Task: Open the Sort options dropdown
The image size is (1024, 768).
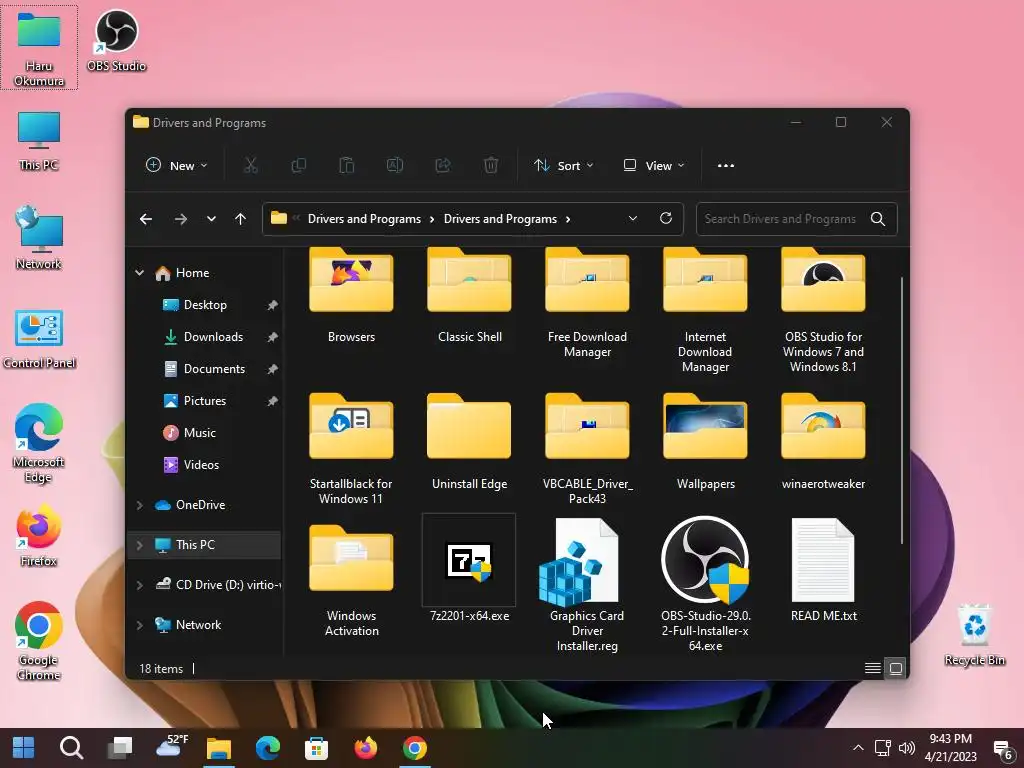Action: [564, 165]
